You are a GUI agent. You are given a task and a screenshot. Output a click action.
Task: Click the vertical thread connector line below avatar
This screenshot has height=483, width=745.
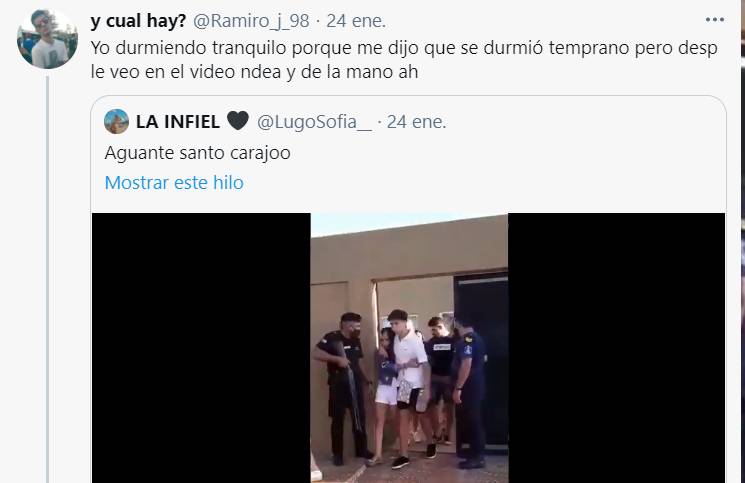click(x=48, y=279)
